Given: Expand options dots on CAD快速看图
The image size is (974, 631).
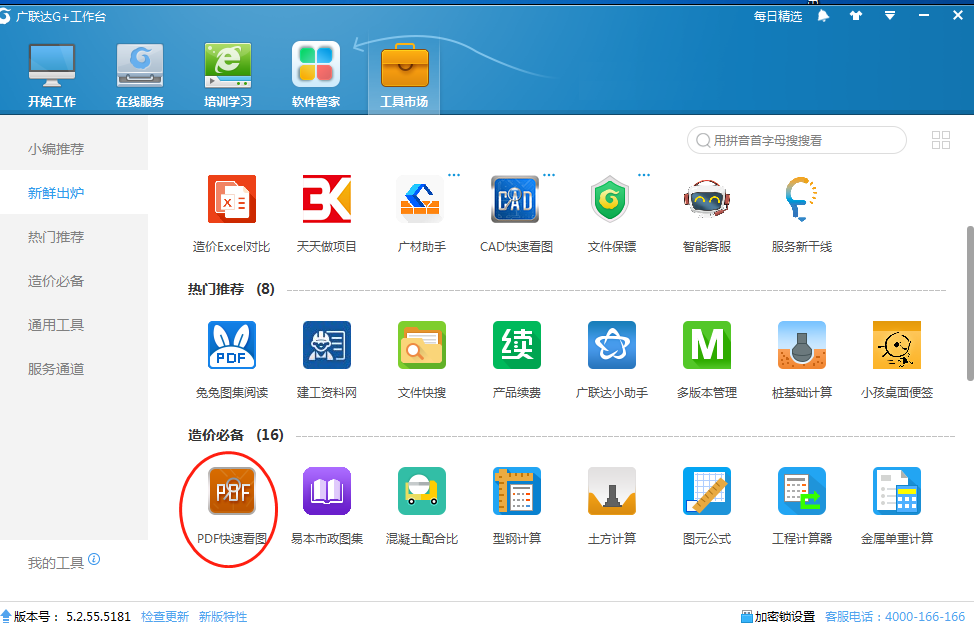Looking at the screenshot, I should tap(549, 175).
